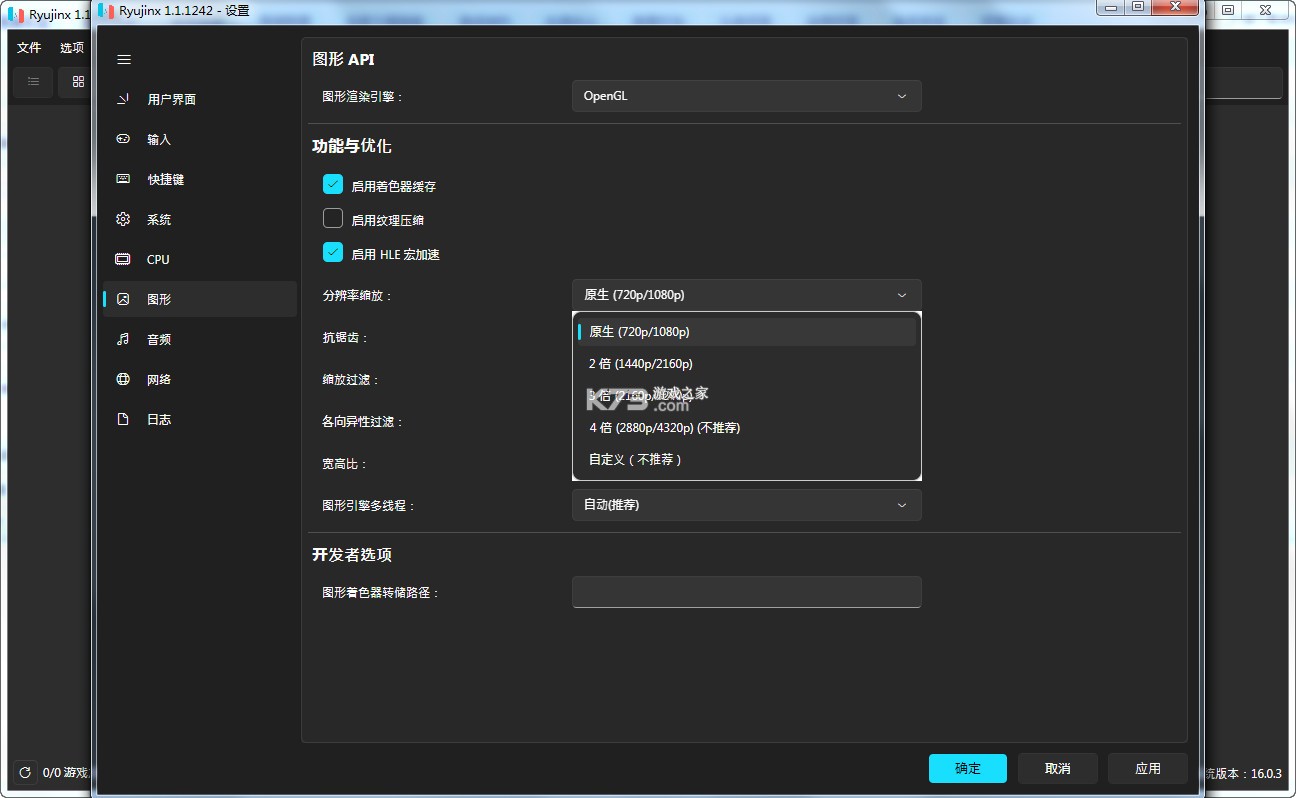1296x798 pixels.
Task: Select 自定义 (不推荐) option
Action: (747, 459)
